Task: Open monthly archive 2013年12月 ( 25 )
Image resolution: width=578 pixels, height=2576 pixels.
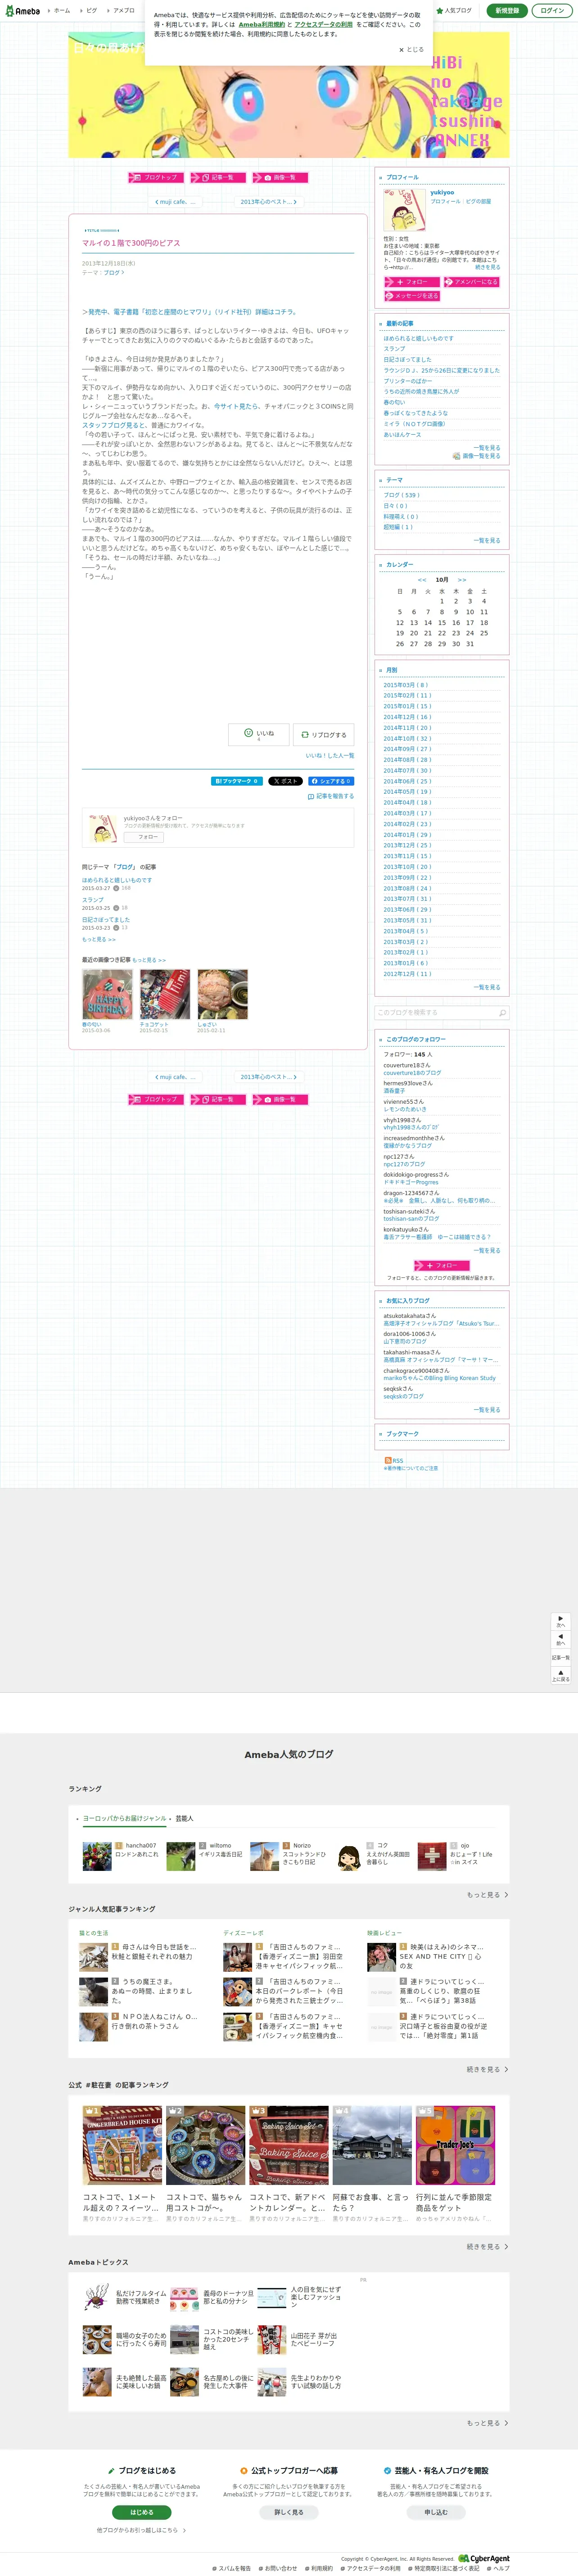Action: pos(408,845)
